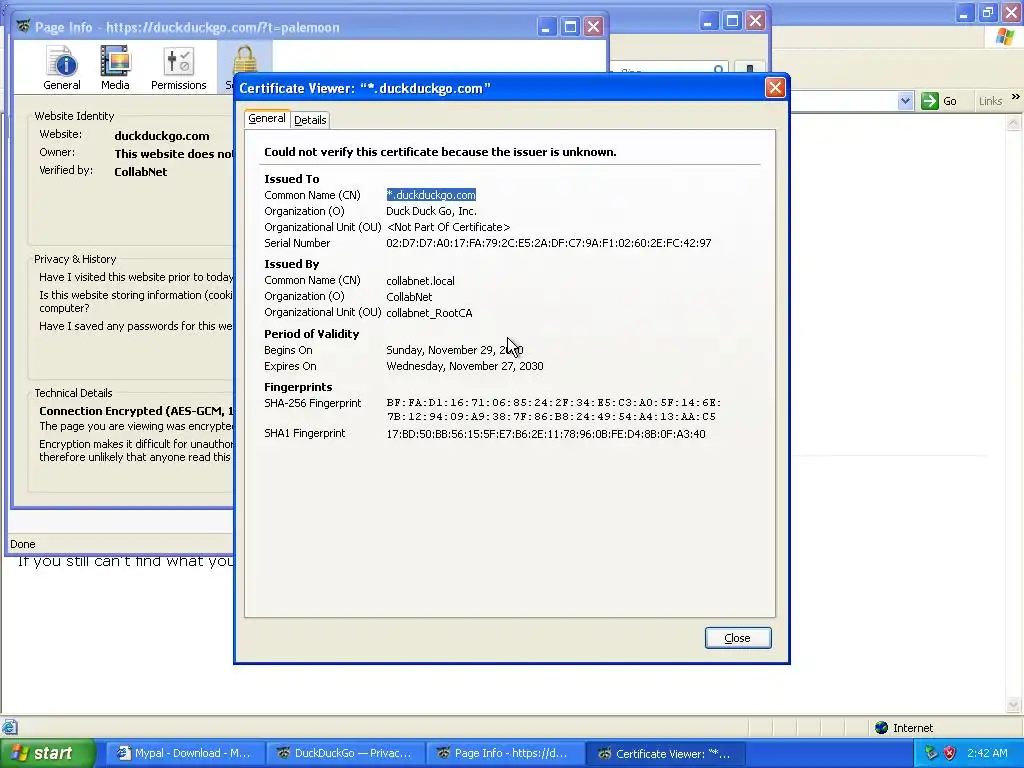Click the CollabNet issuer organization value
The image size is (1024, 768).
[409, 296]
